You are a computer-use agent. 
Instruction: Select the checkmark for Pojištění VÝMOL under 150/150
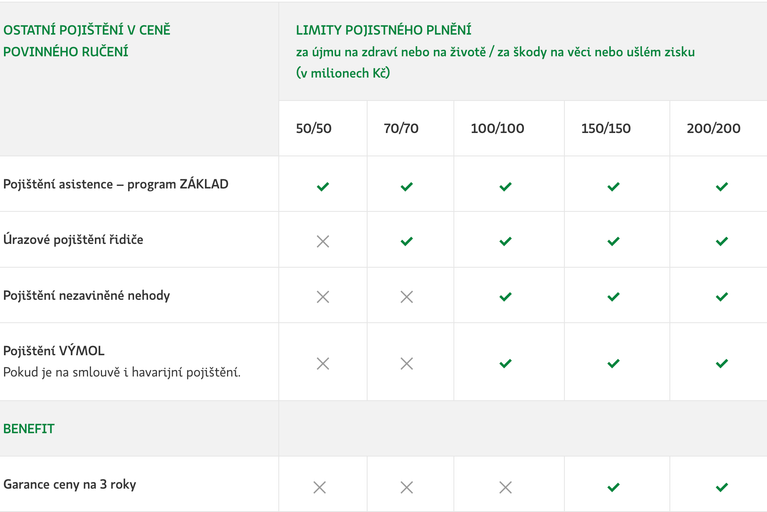[613, 363]
